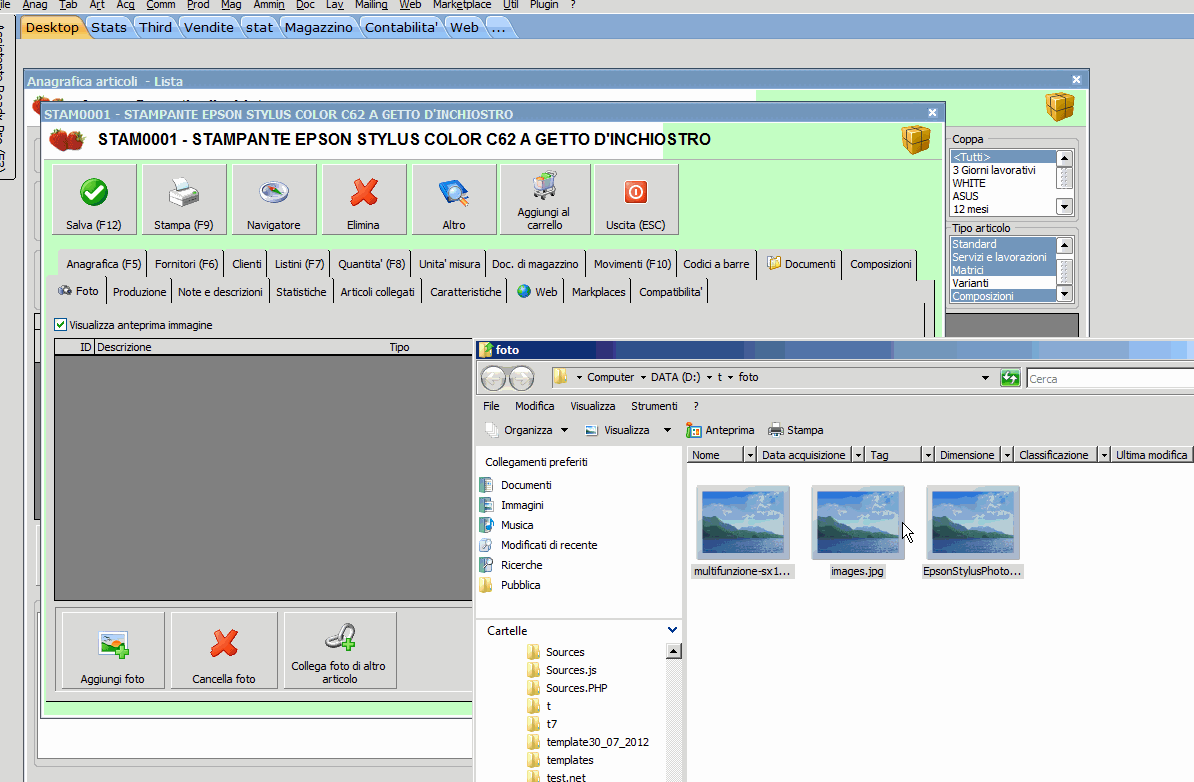Viewport: 1194px width, 782px height.
Task: Add article to cart (Aggiungi al carrello)
Action: [544, 199]
